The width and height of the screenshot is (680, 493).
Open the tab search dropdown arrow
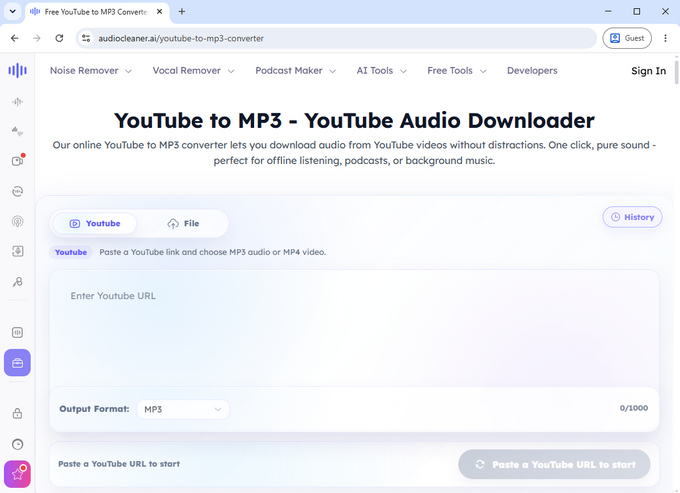(13, 12)
